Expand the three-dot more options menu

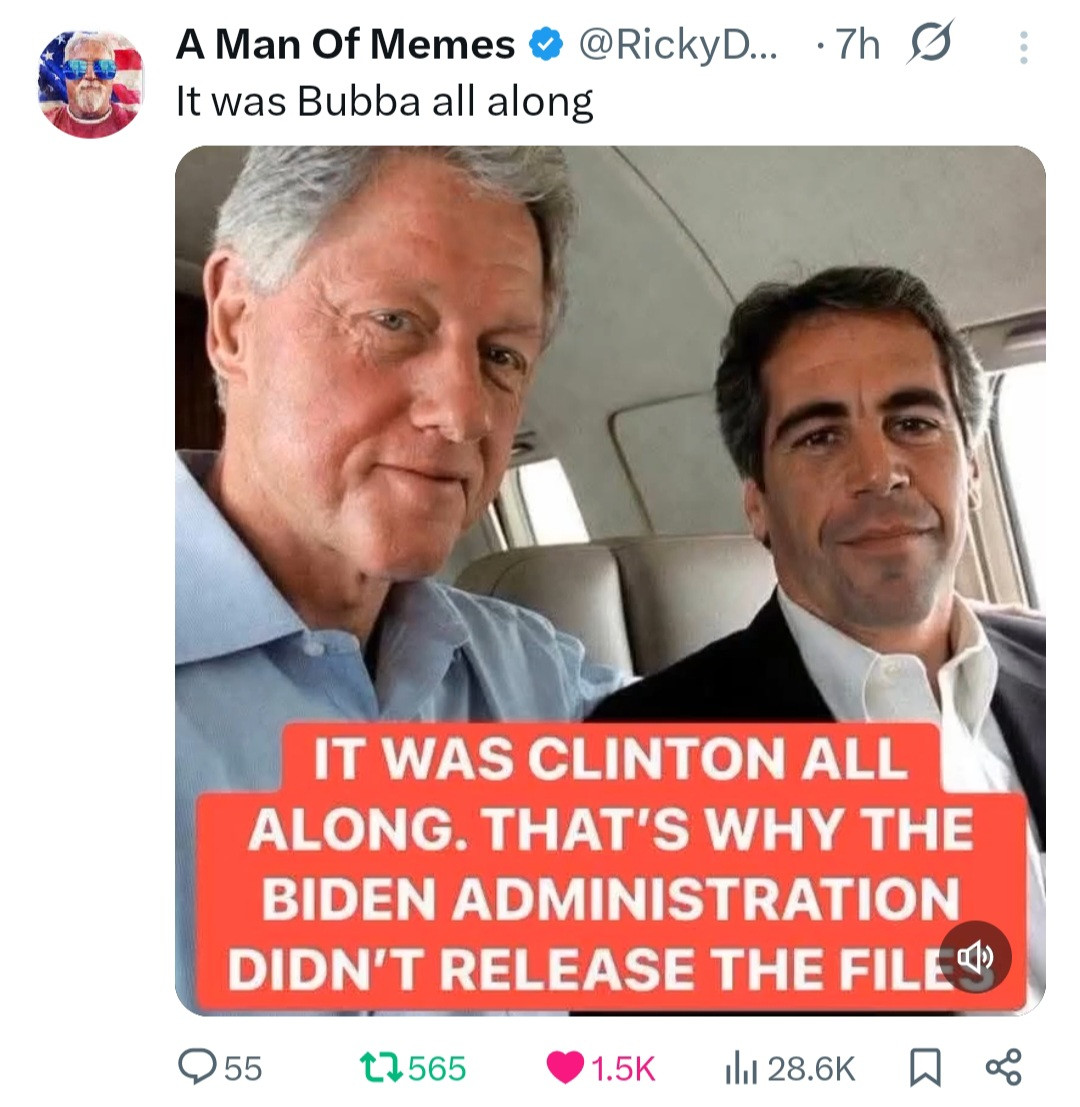click(x=1022, y=46)
